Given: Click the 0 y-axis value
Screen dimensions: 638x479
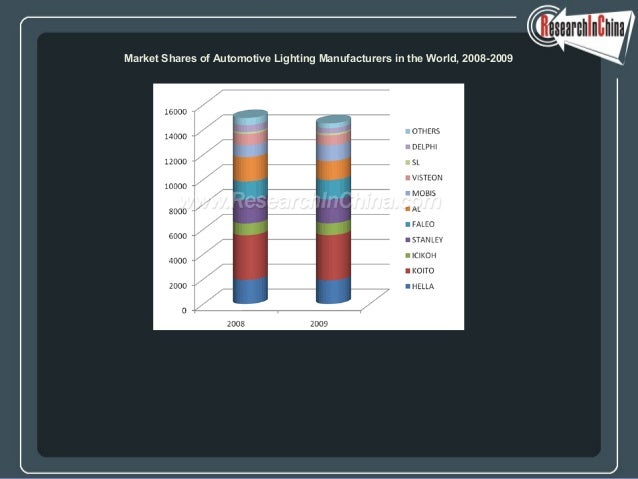Looking at the screenshot, I should (184, 310).
